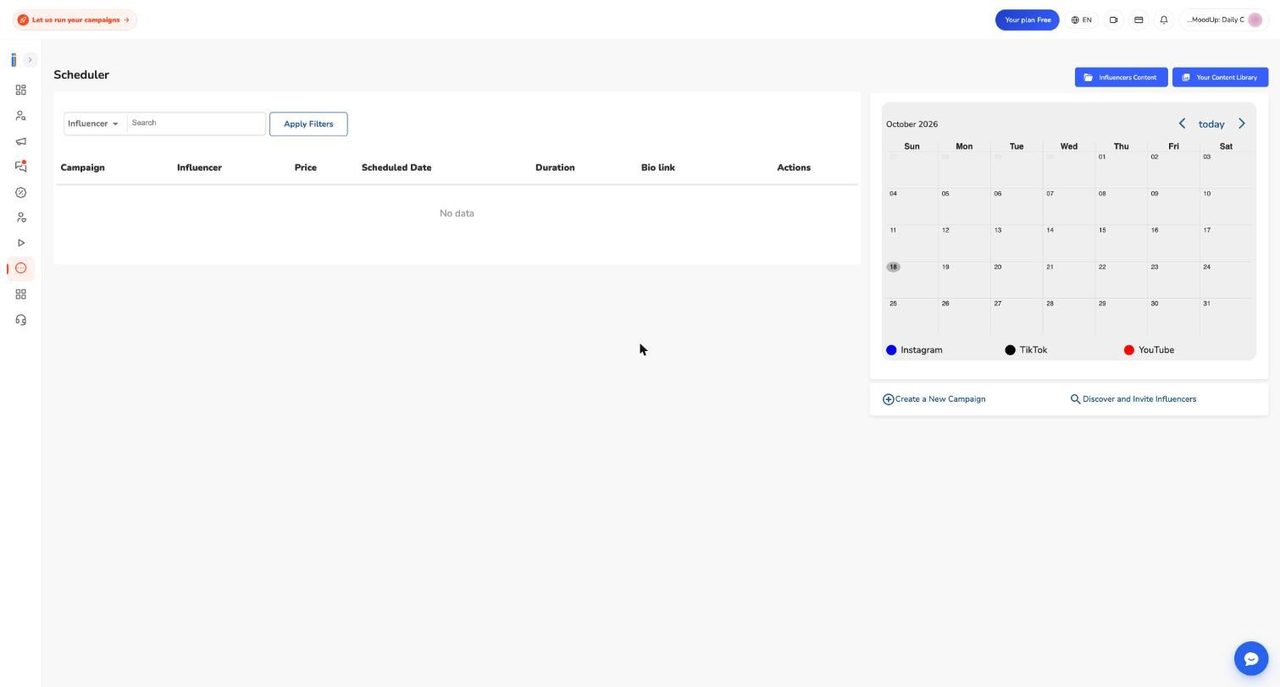
Task: Click the blue Instagram legend dot
Action: 891,350
